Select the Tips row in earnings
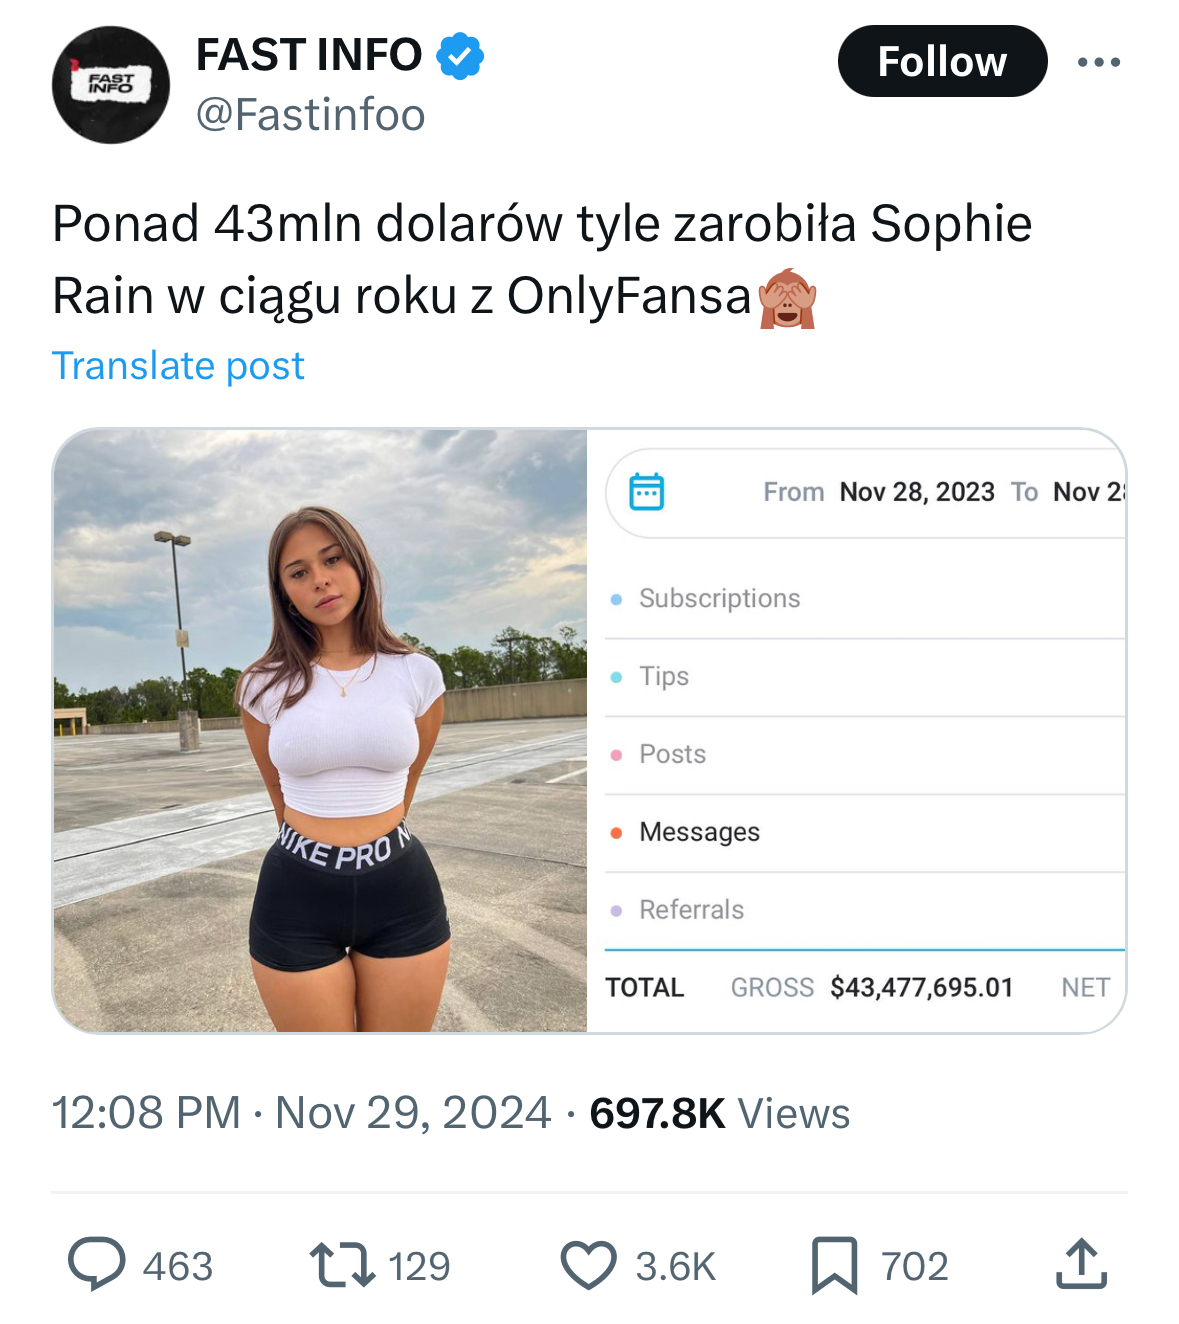Viewport: 1179px width, 1324px height. 664,676
